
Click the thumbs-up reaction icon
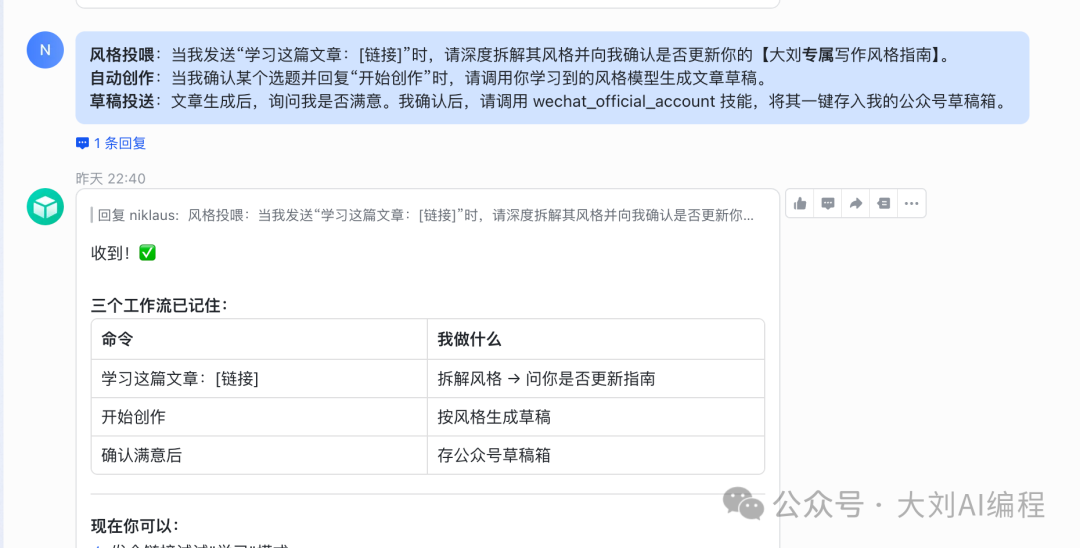tap(800, 203)
